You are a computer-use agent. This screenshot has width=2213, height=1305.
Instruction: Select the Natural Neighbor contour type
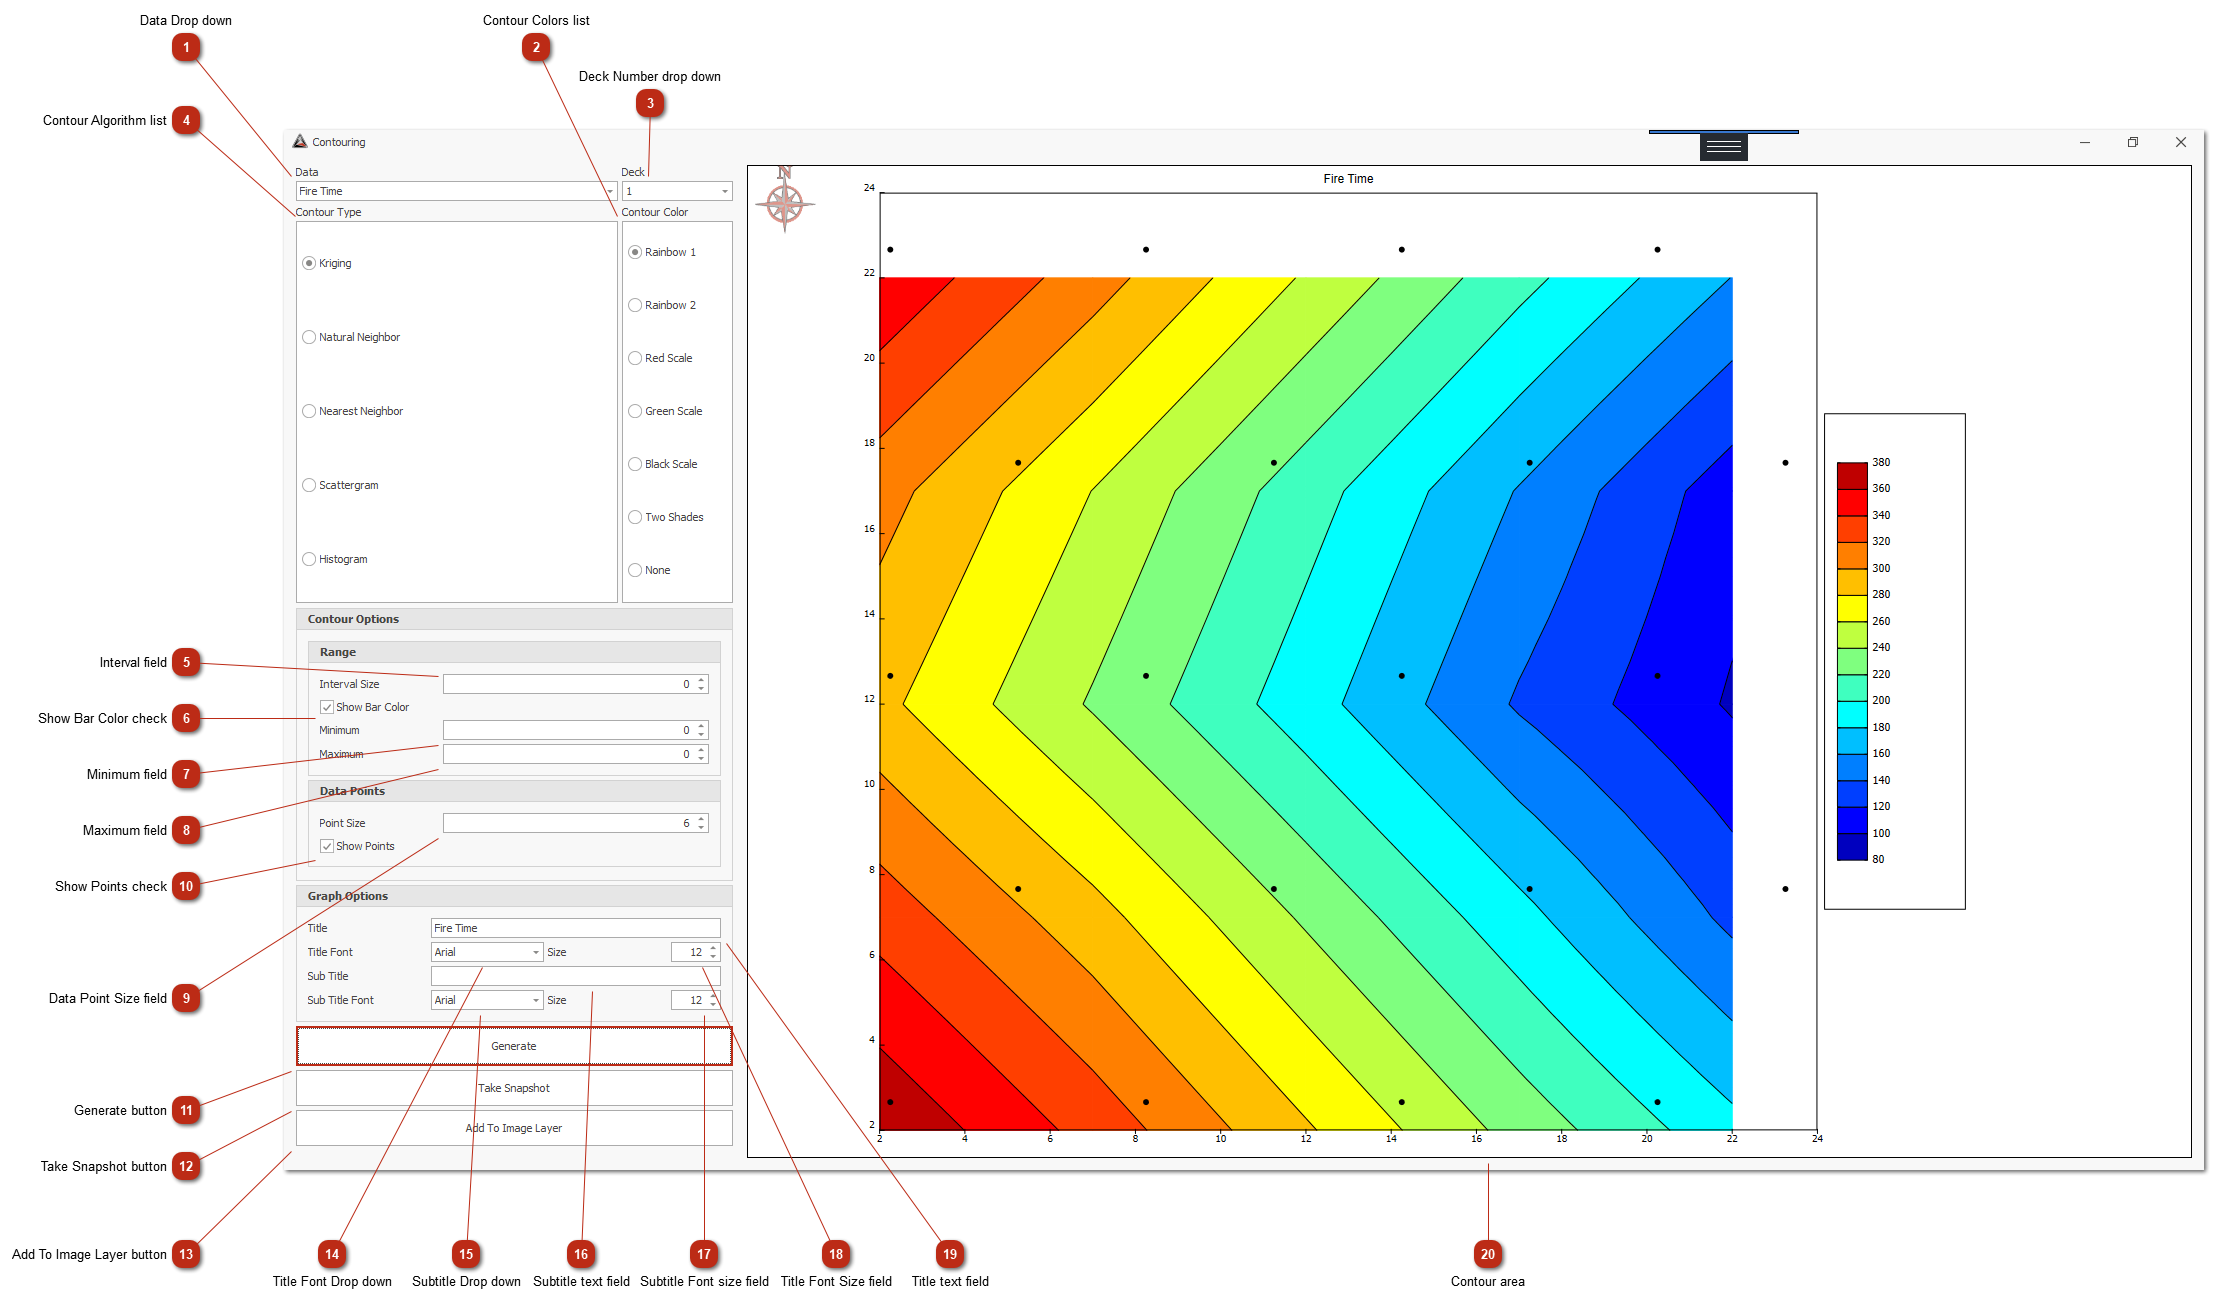point(310,338)
